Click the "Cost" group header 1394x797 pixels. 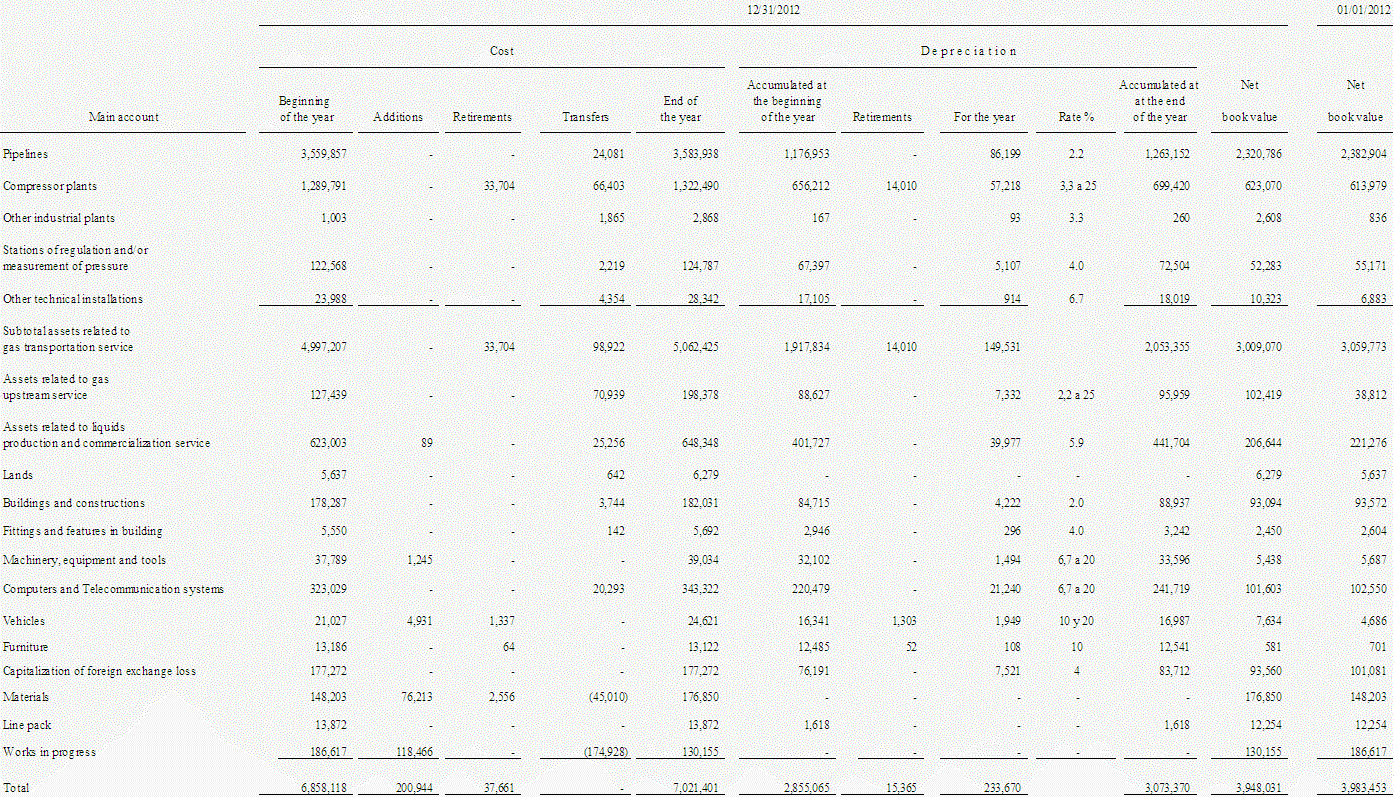pyautogui.click(x=502, y=51)
